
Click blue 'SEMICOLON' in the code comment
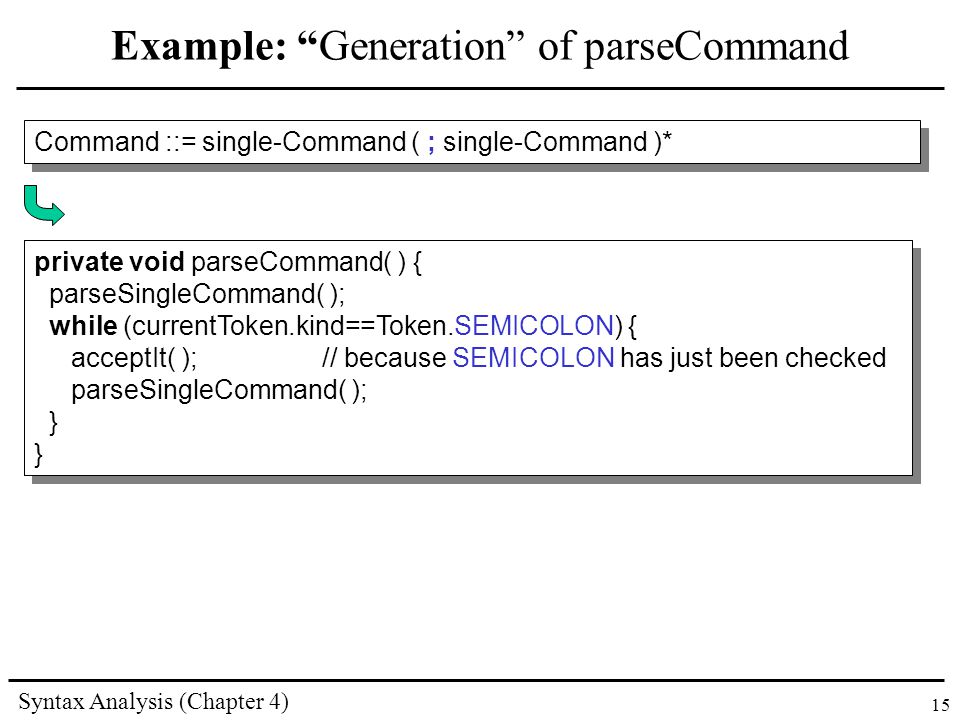point(533,358)
